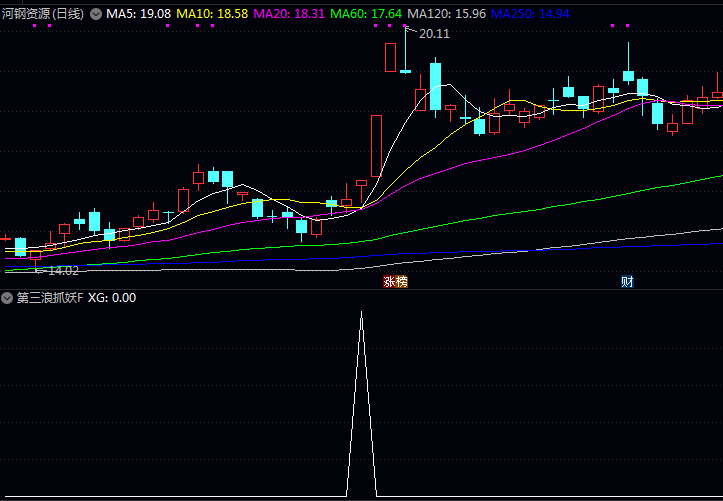Click the 14.02 low price annotation
Screen dimensions: 723x501
coord(62,270)
